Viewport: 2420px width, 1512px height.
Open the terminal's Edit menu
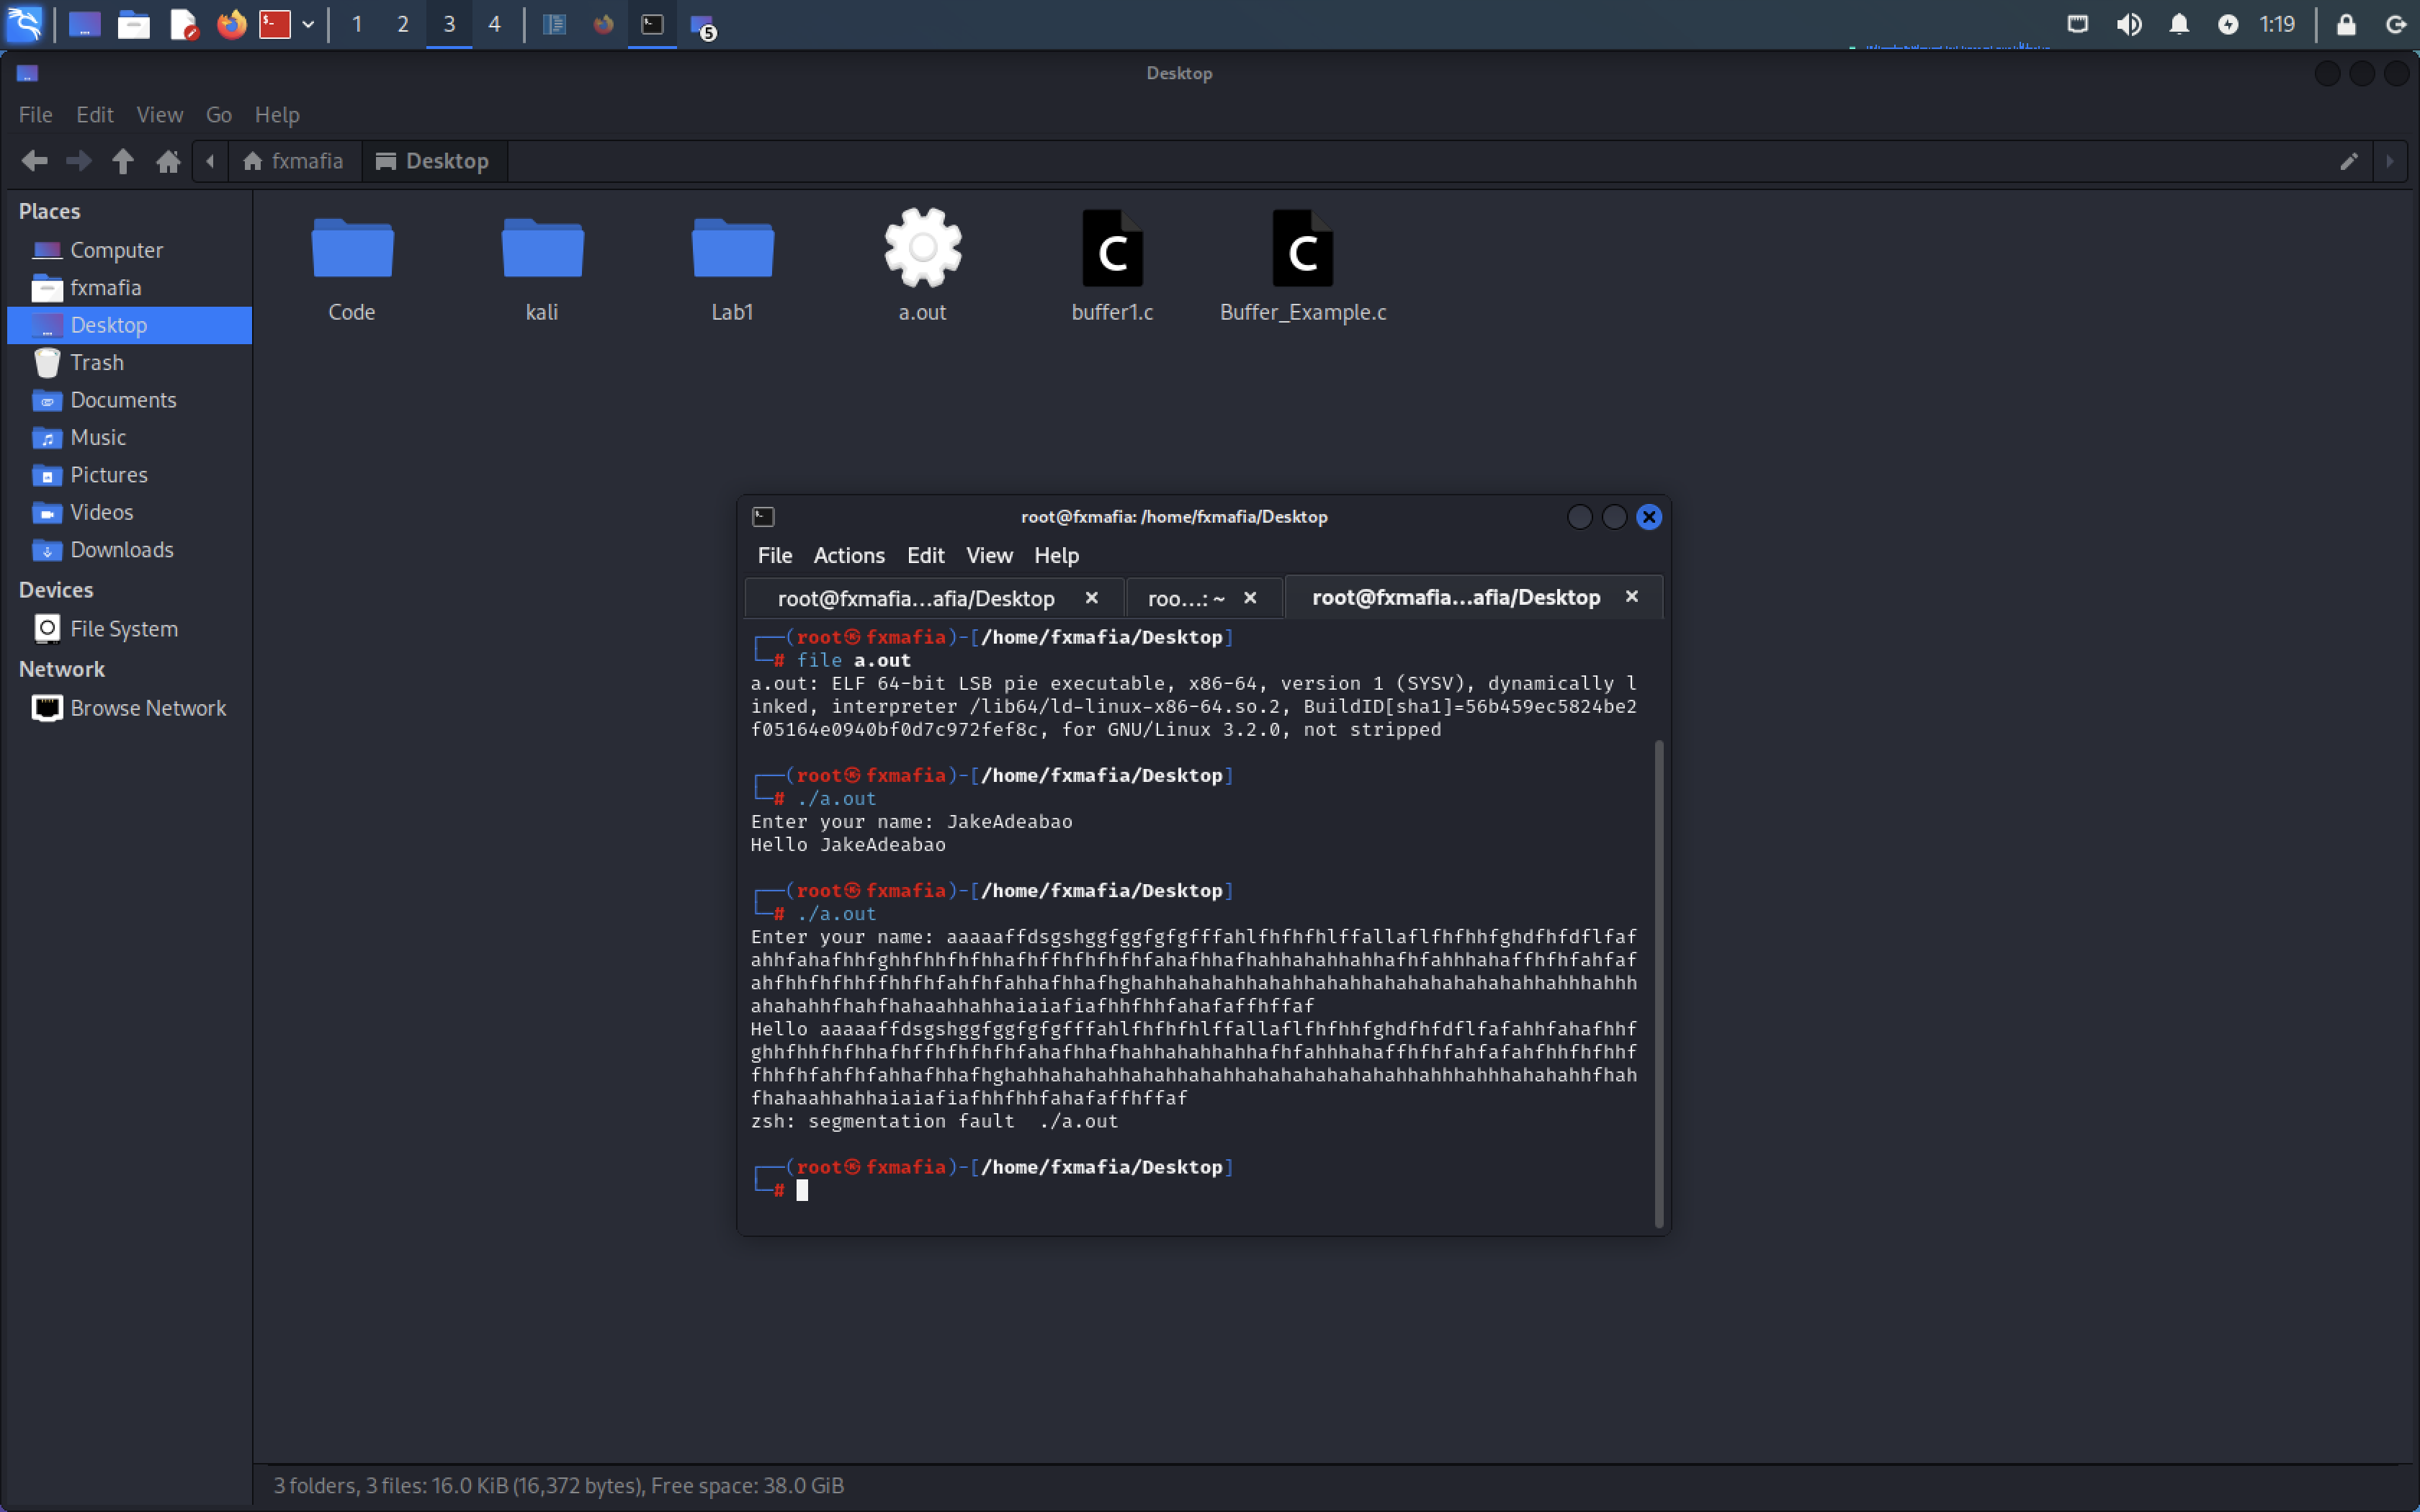coord(925,555)
